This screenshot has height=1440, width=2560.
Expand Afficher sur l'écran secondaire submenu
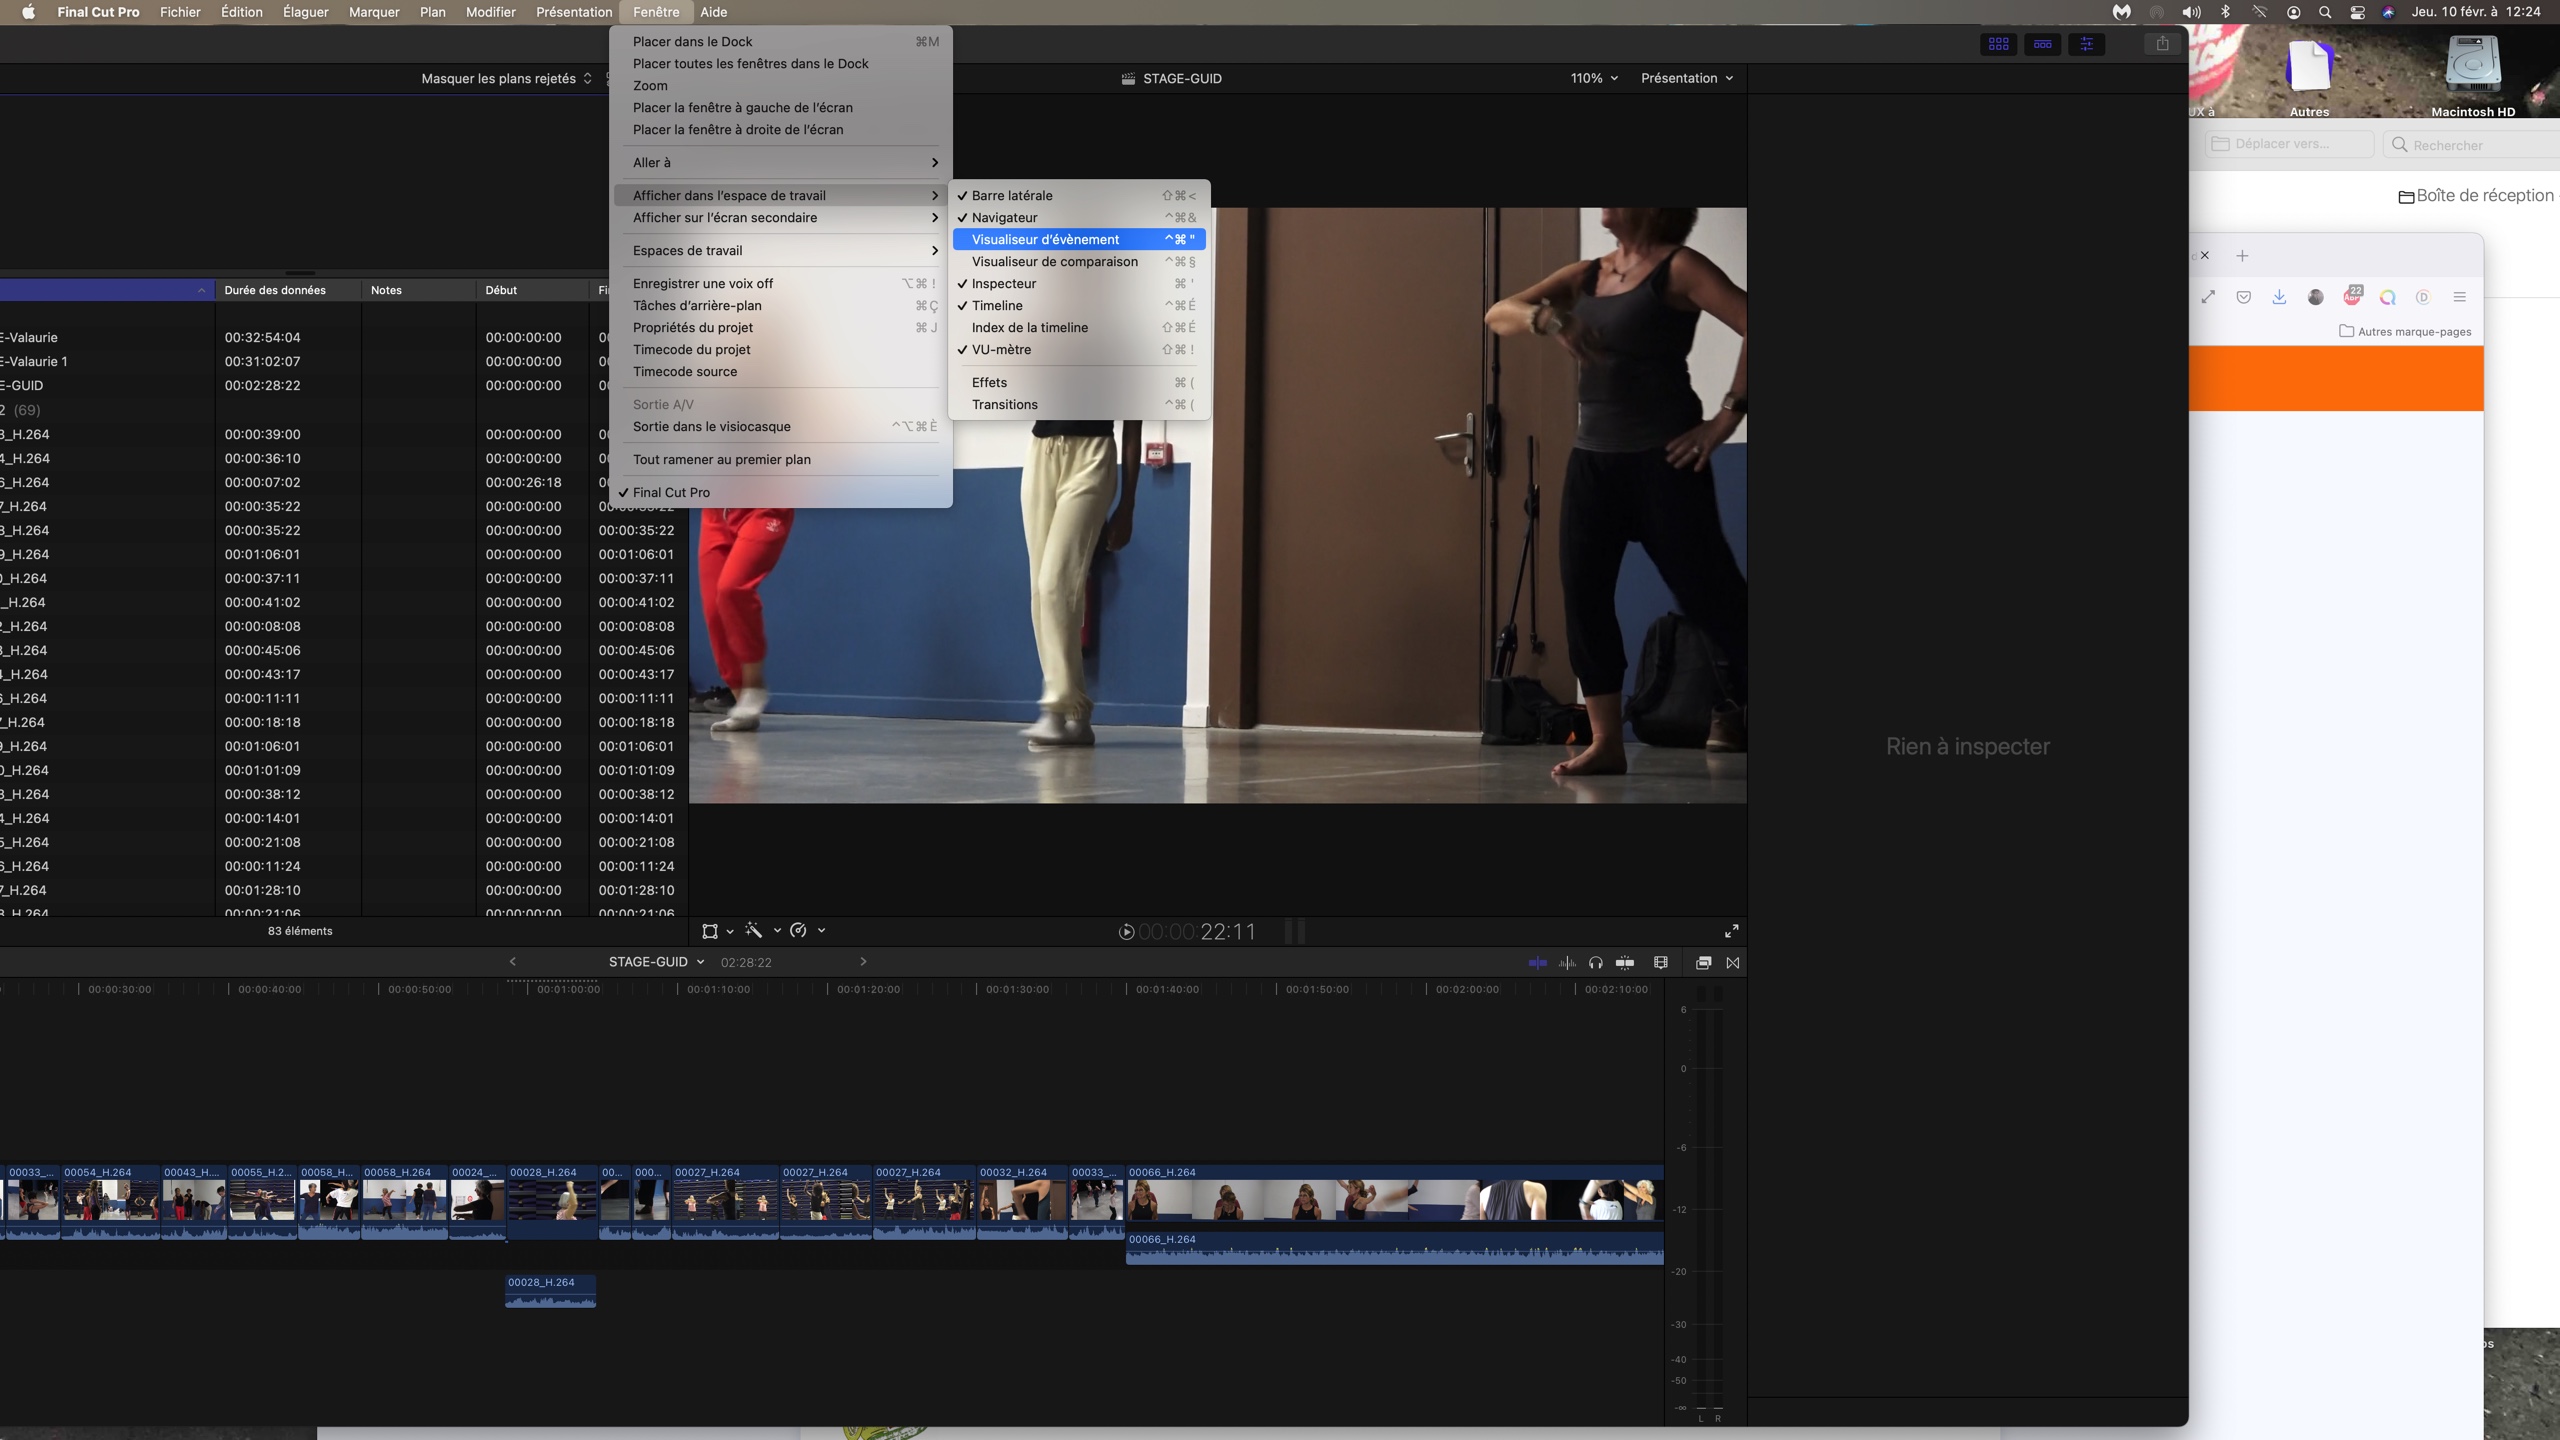click(x=781, y=217)
